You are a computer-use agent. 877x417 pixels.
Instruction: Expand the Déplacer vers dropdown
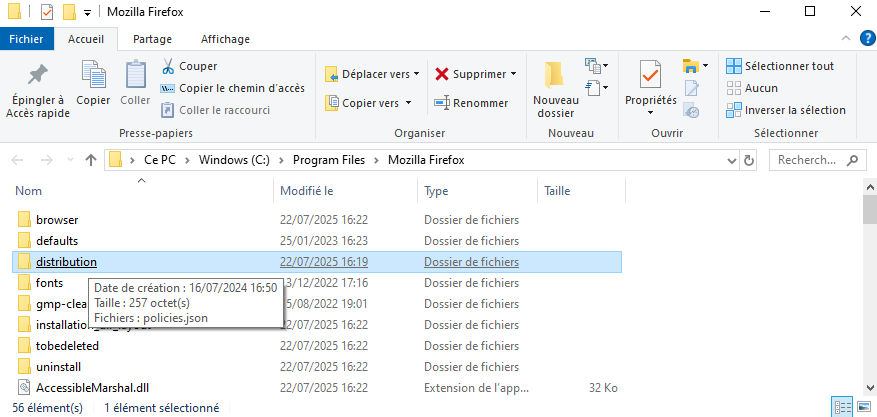[x=417, y=74]
